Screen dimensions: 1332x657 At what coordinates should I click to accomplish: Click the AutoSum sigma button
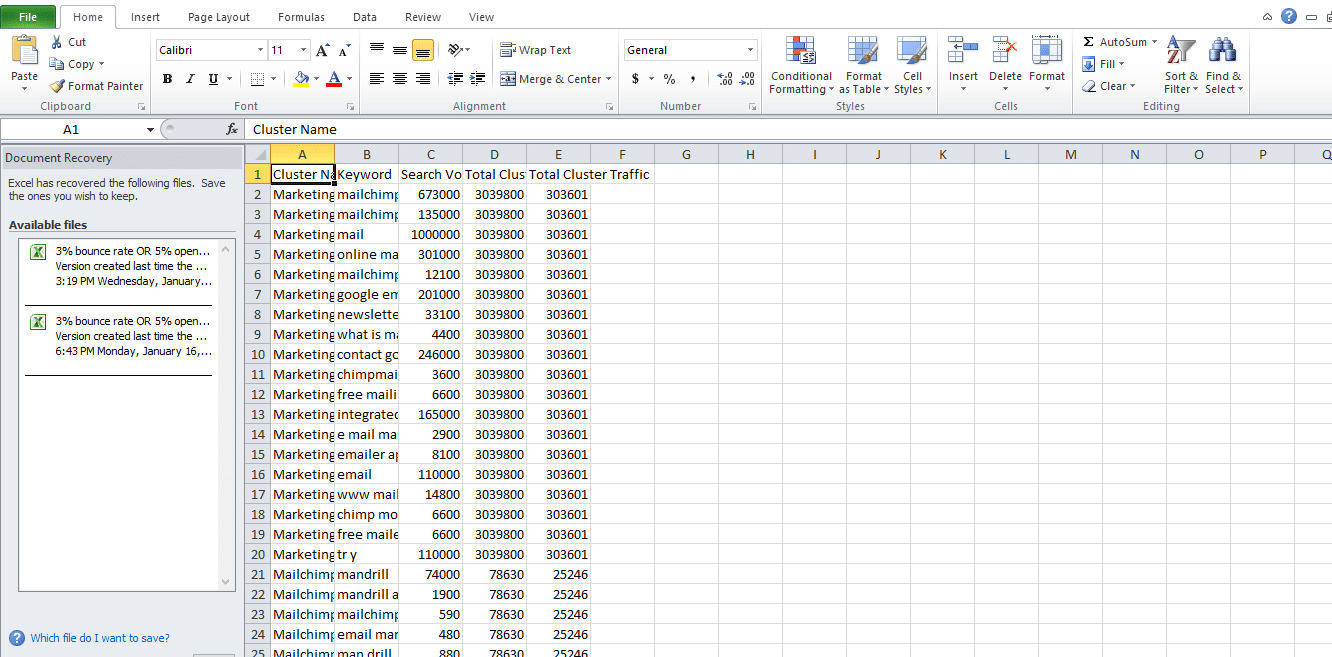click(1115, 42)
